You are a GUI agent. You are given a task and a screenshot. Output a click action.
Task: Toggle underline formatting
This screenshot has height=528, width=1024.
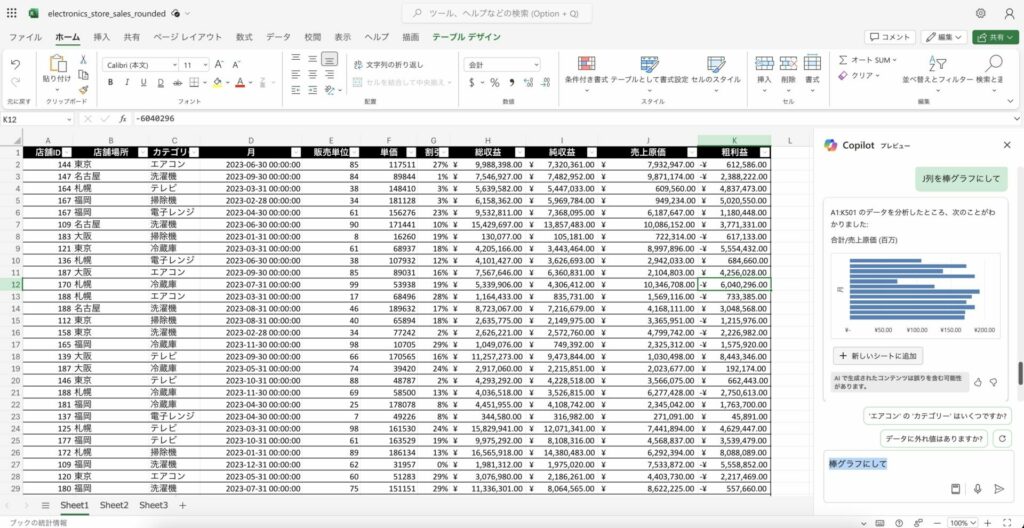pyautogui.click(x=143, y=82)
